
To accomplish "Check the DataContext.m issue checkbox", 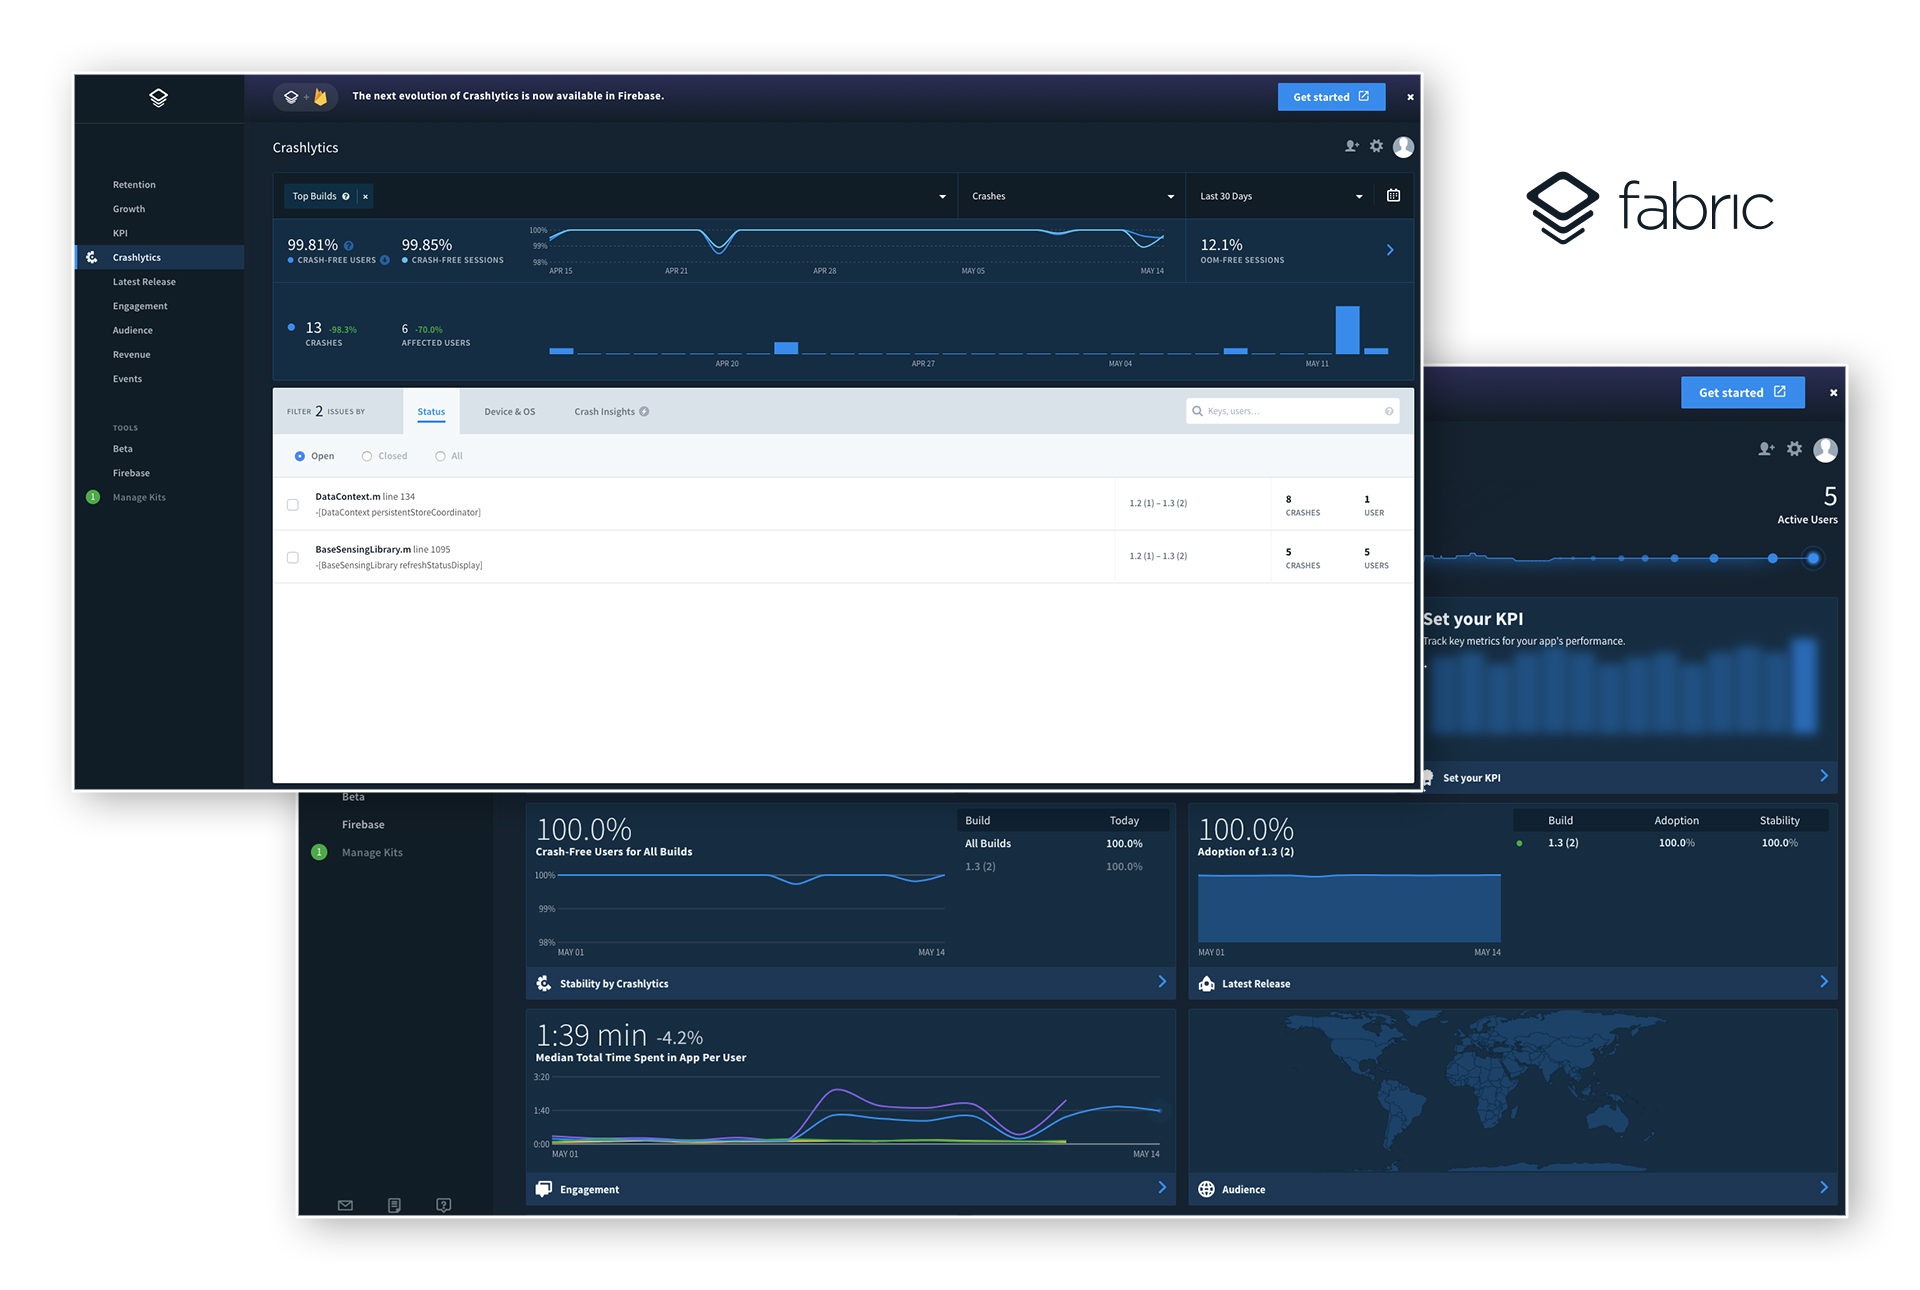I will click(293, 505).
